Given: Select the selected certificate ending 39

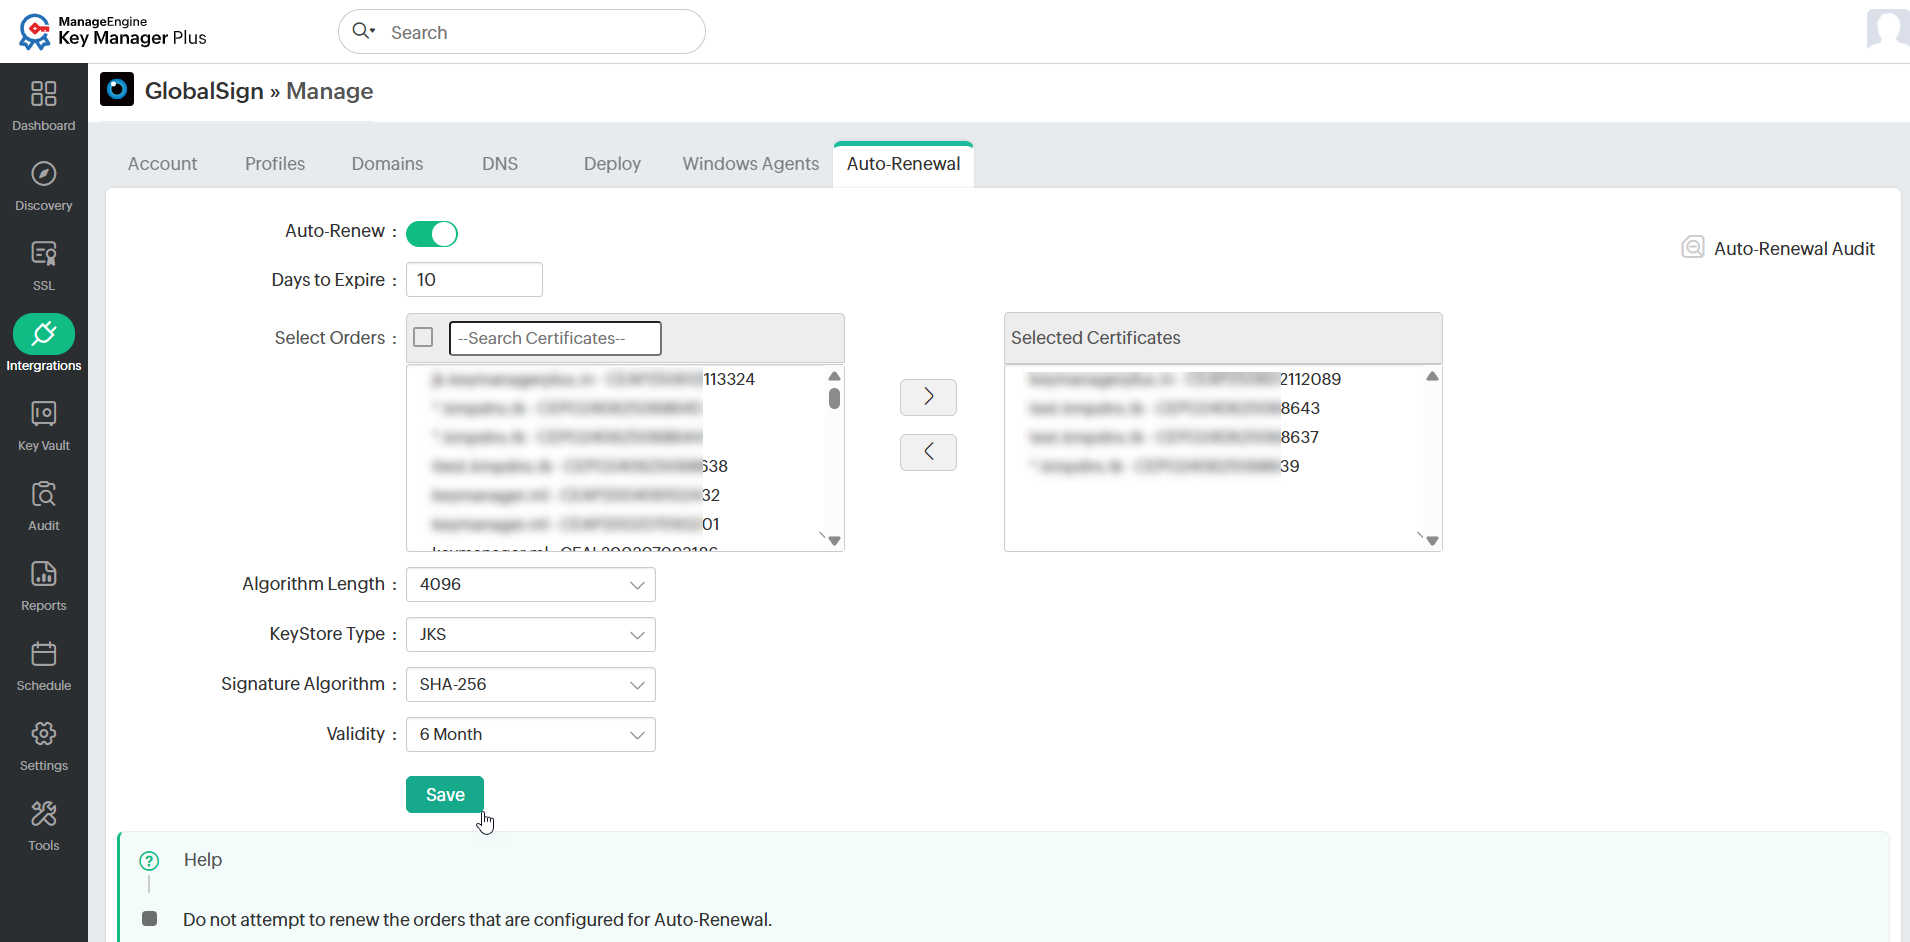Looking at the screenshot, I should point(1164,466).
